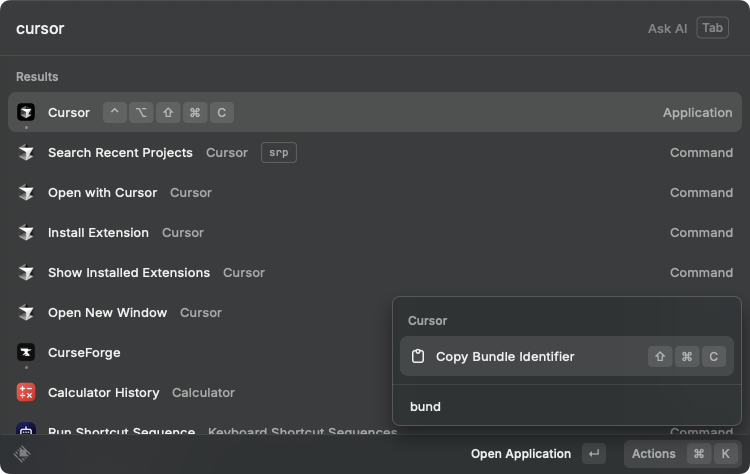Click the Tab key badge near Ask AI

(x=712, y=28)
